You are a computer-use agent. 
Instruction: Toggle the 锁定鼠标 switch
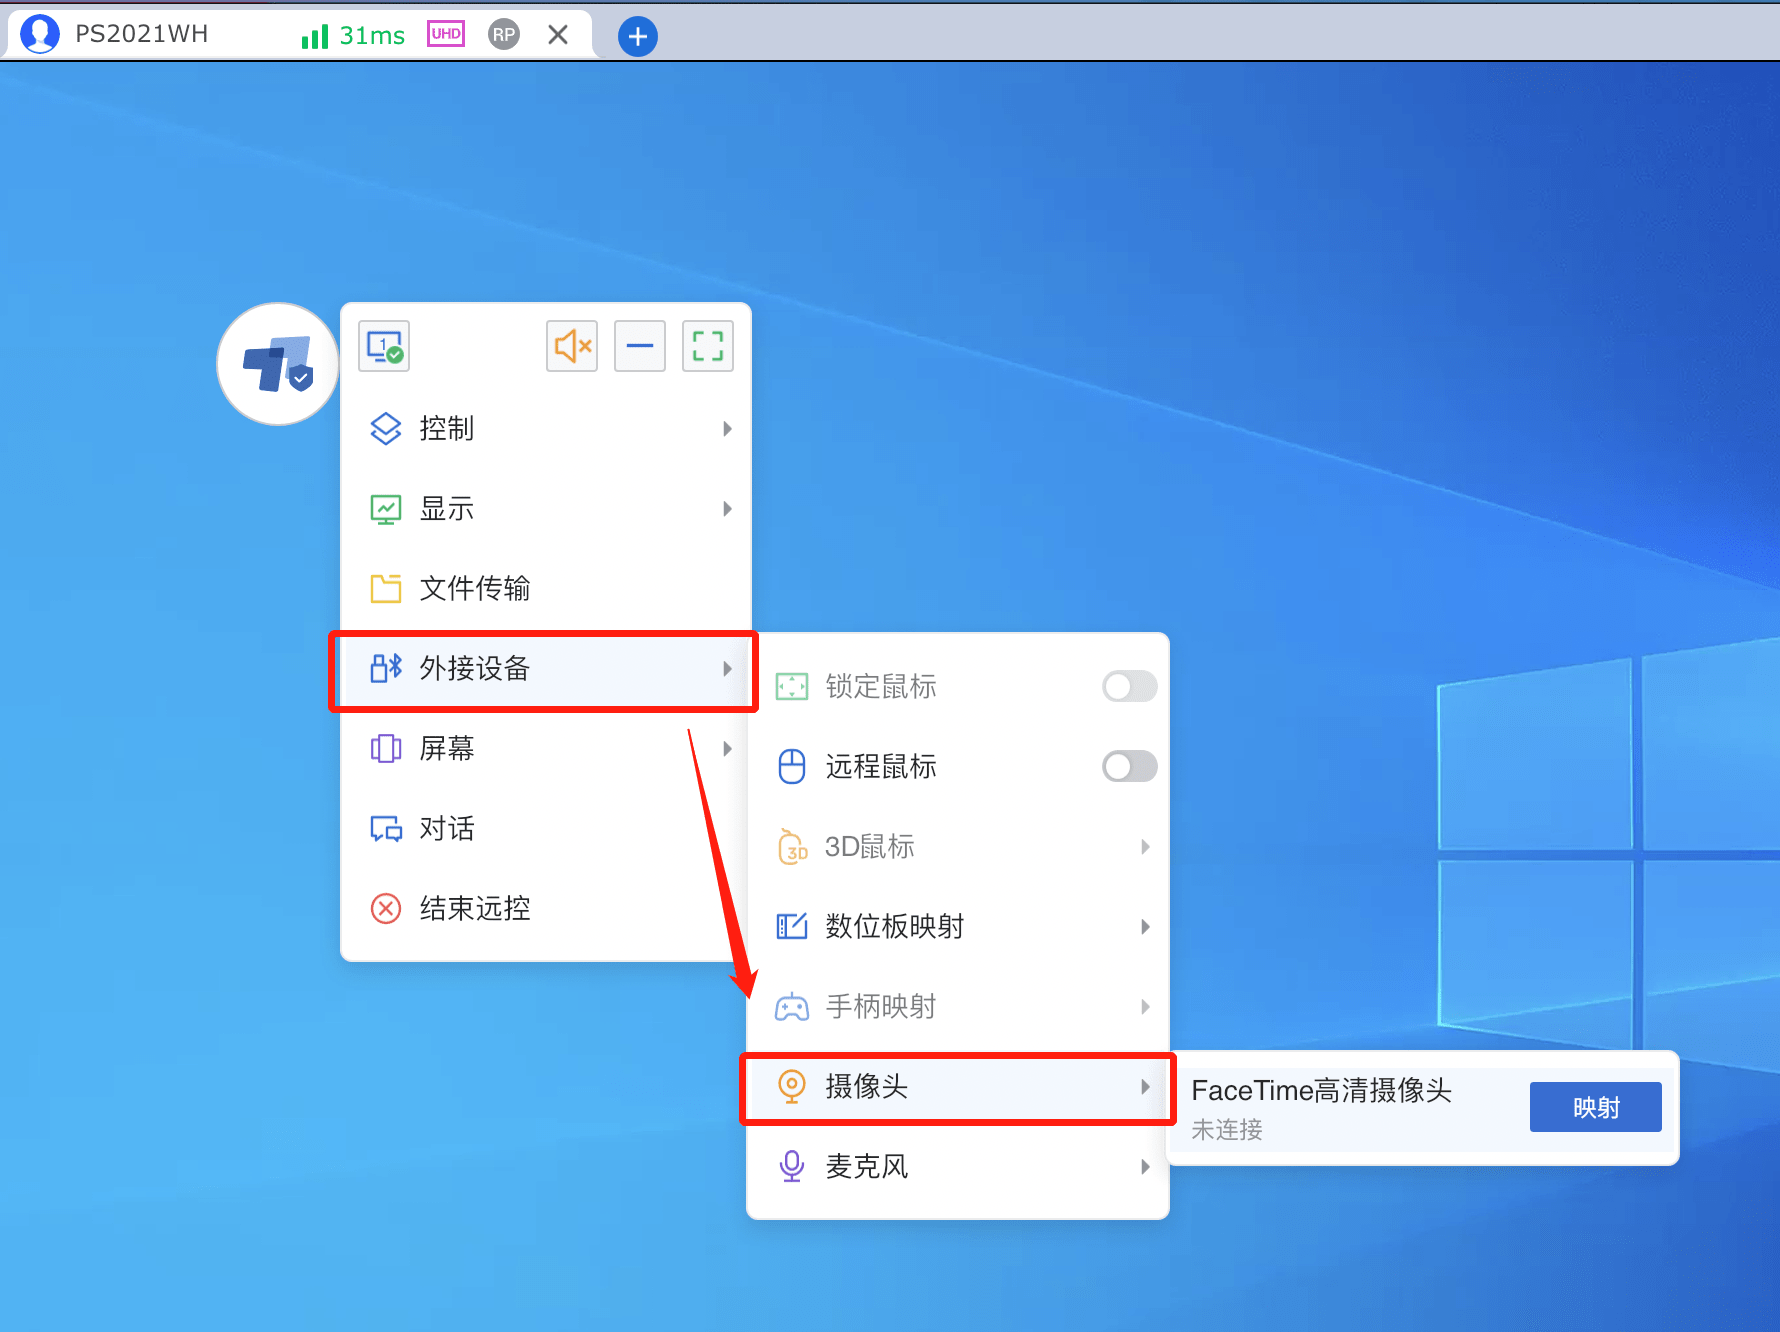[x=1130, y=686]
